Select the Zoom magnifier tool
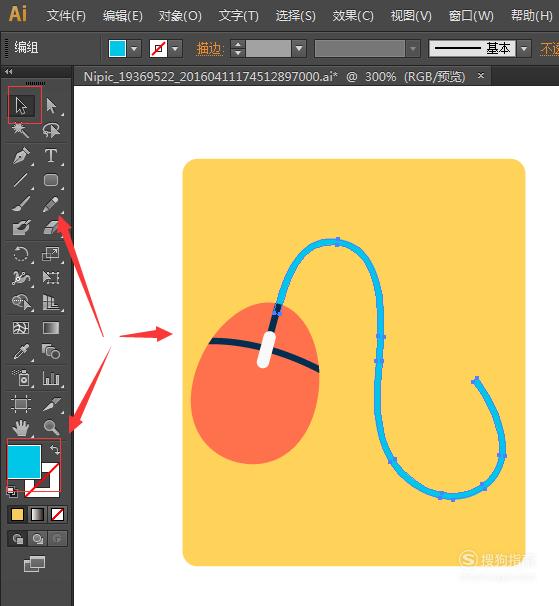Image resolution: width=559 pixels, height=606 pixels. click(x=51, y=427)
